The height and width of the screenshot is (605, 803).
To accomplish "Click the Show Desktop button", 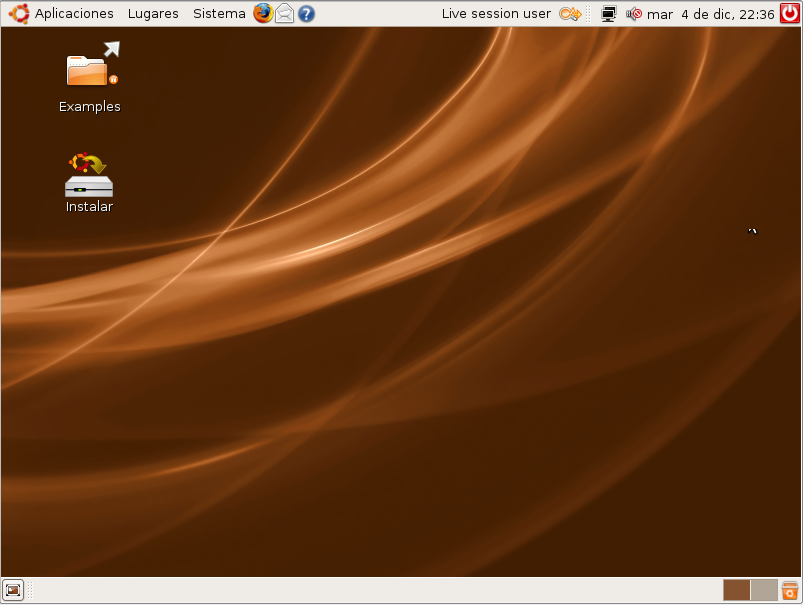I will [x=13, y=590].
